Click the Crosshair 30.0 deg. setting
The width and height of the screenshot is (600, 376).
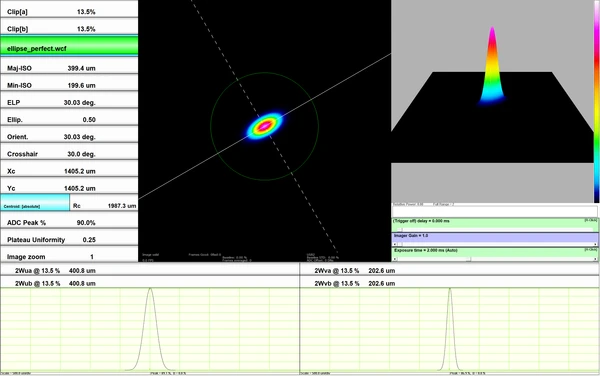(x=69, y=153)
